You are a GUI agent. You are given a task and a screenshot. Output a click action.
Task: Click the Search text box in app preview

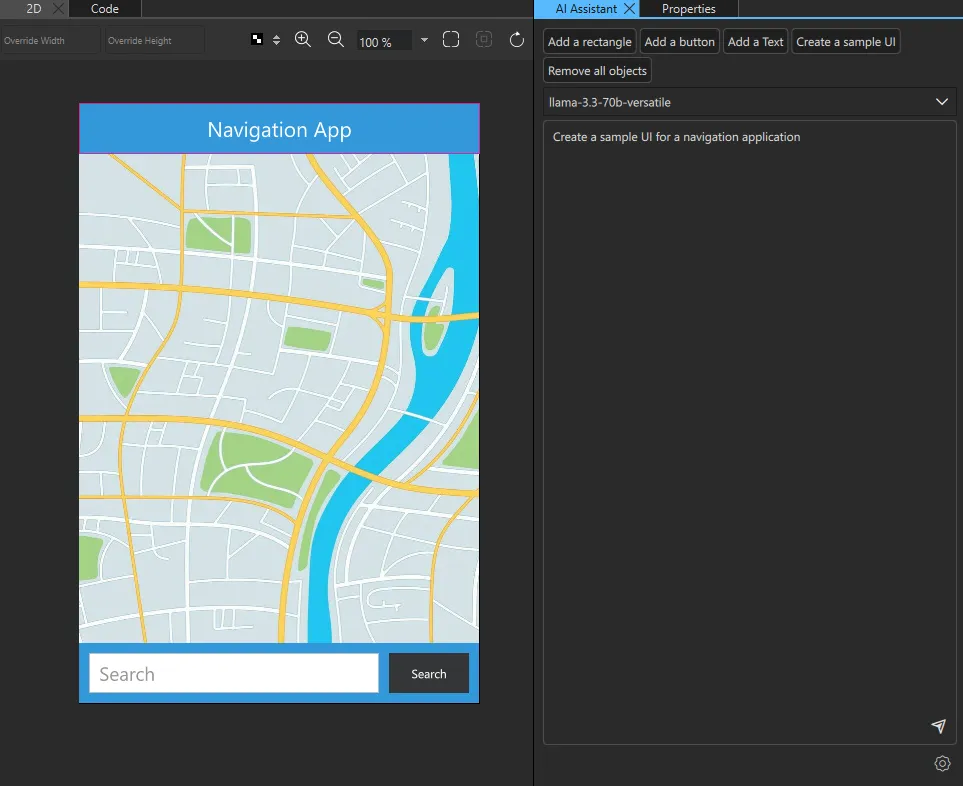[234, 674]
